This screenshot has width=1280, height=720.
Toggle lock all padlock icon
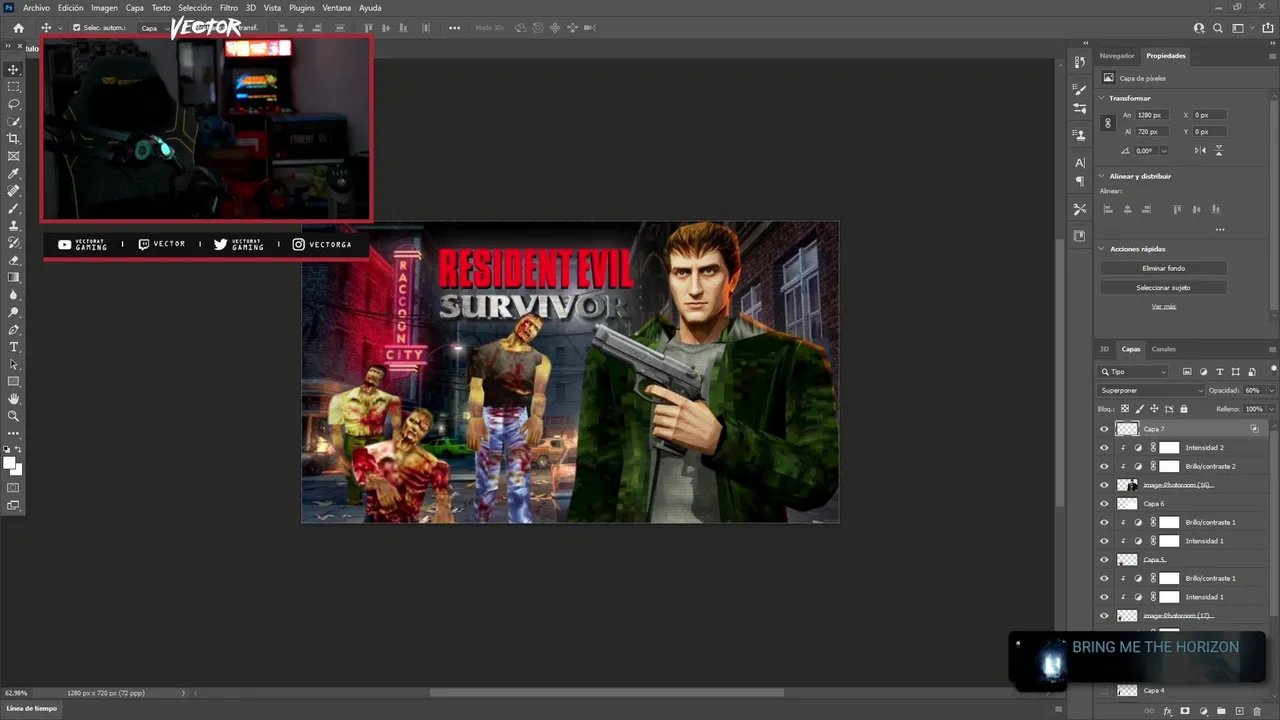(x=1184, y=409)
